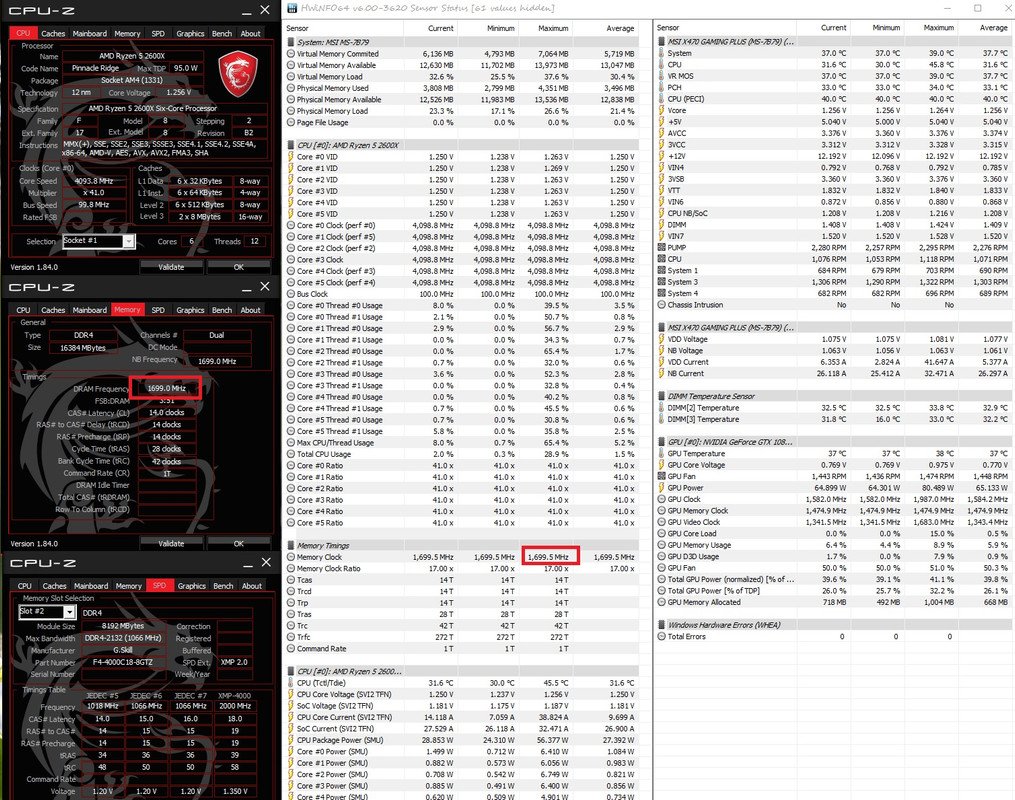
Task: Click Validate in CPU-Z processor window
Action: [x=172, y=267]
